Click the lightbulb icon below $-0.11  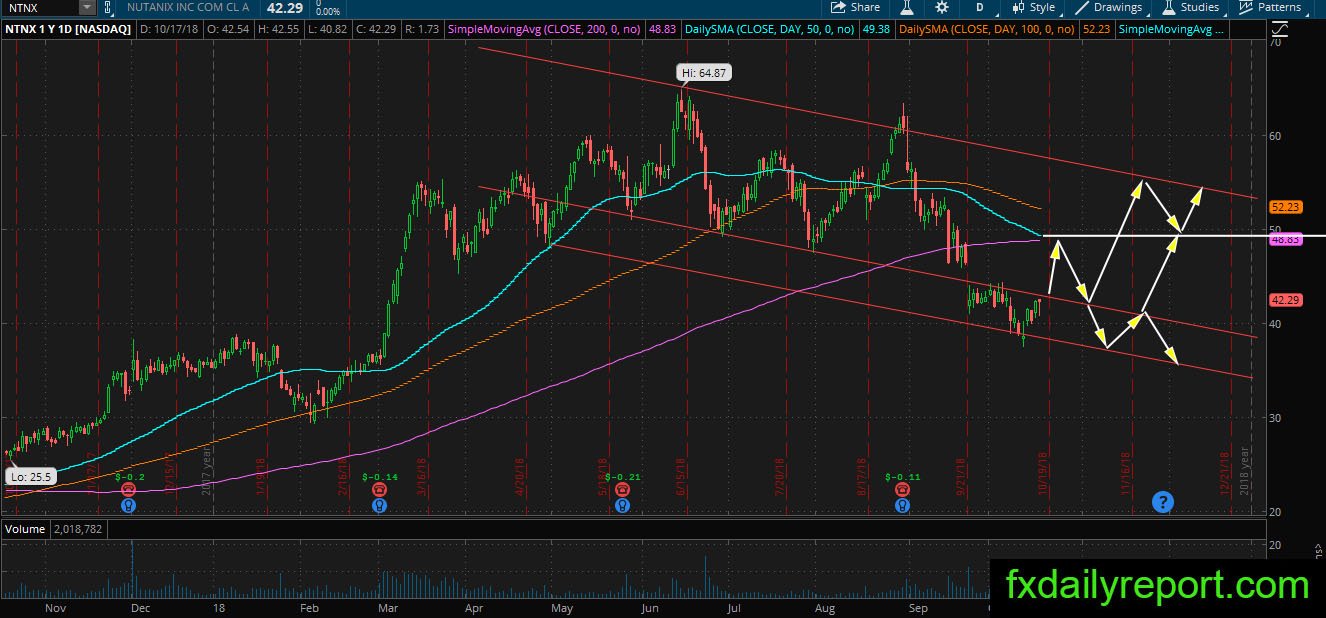point(902,506)
